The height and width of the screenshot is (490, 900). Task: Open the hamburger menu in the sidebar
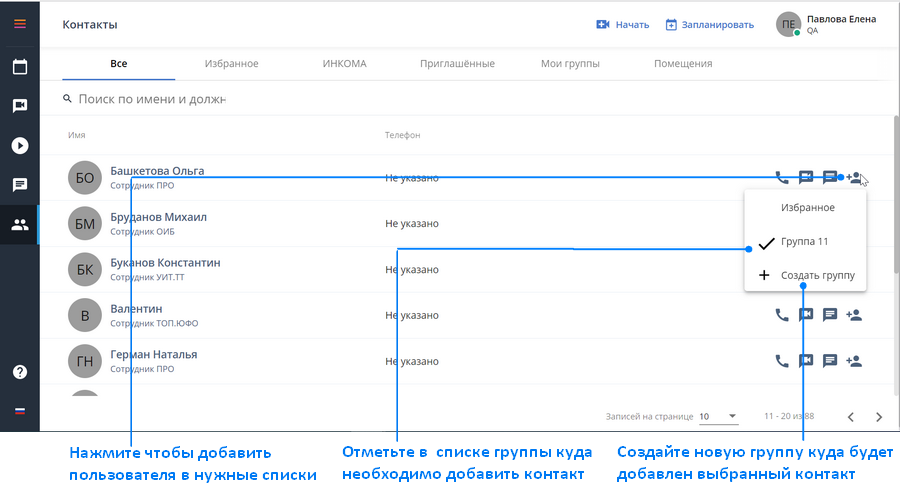[20, 24]
